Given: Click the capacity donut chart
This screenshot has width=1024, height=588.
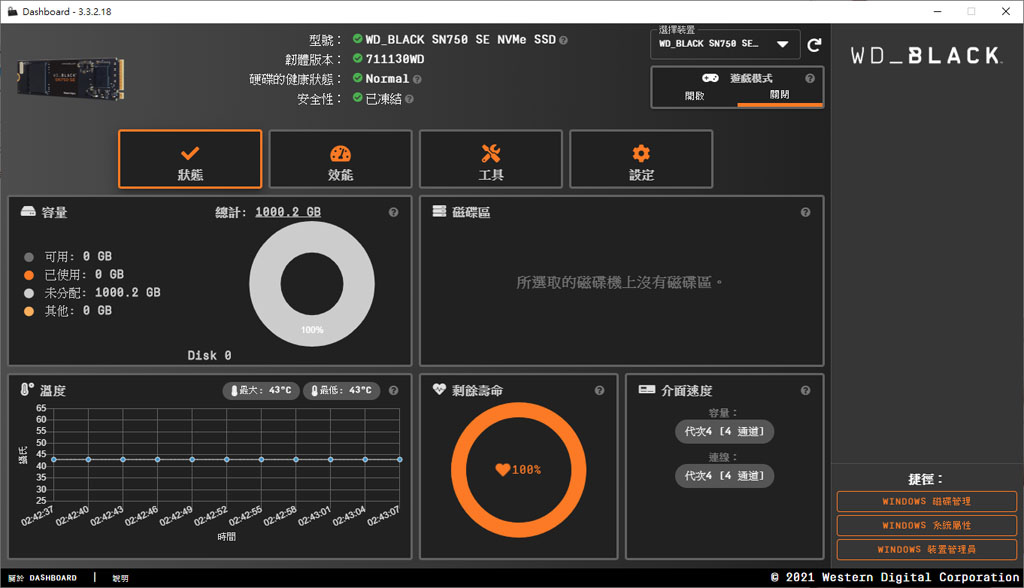Looking at the screenshot, I should tap(312, 284).
